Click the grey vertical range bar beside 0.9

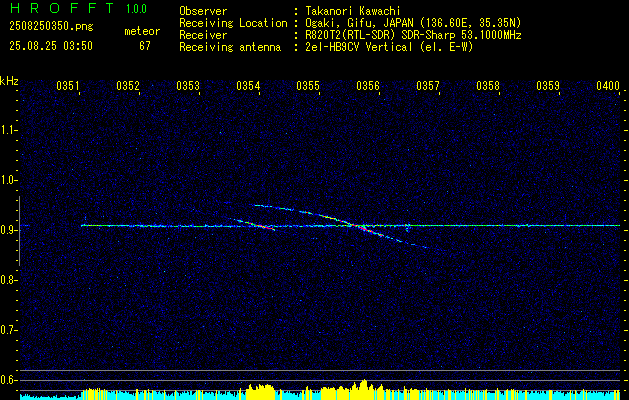click(19, 231)
